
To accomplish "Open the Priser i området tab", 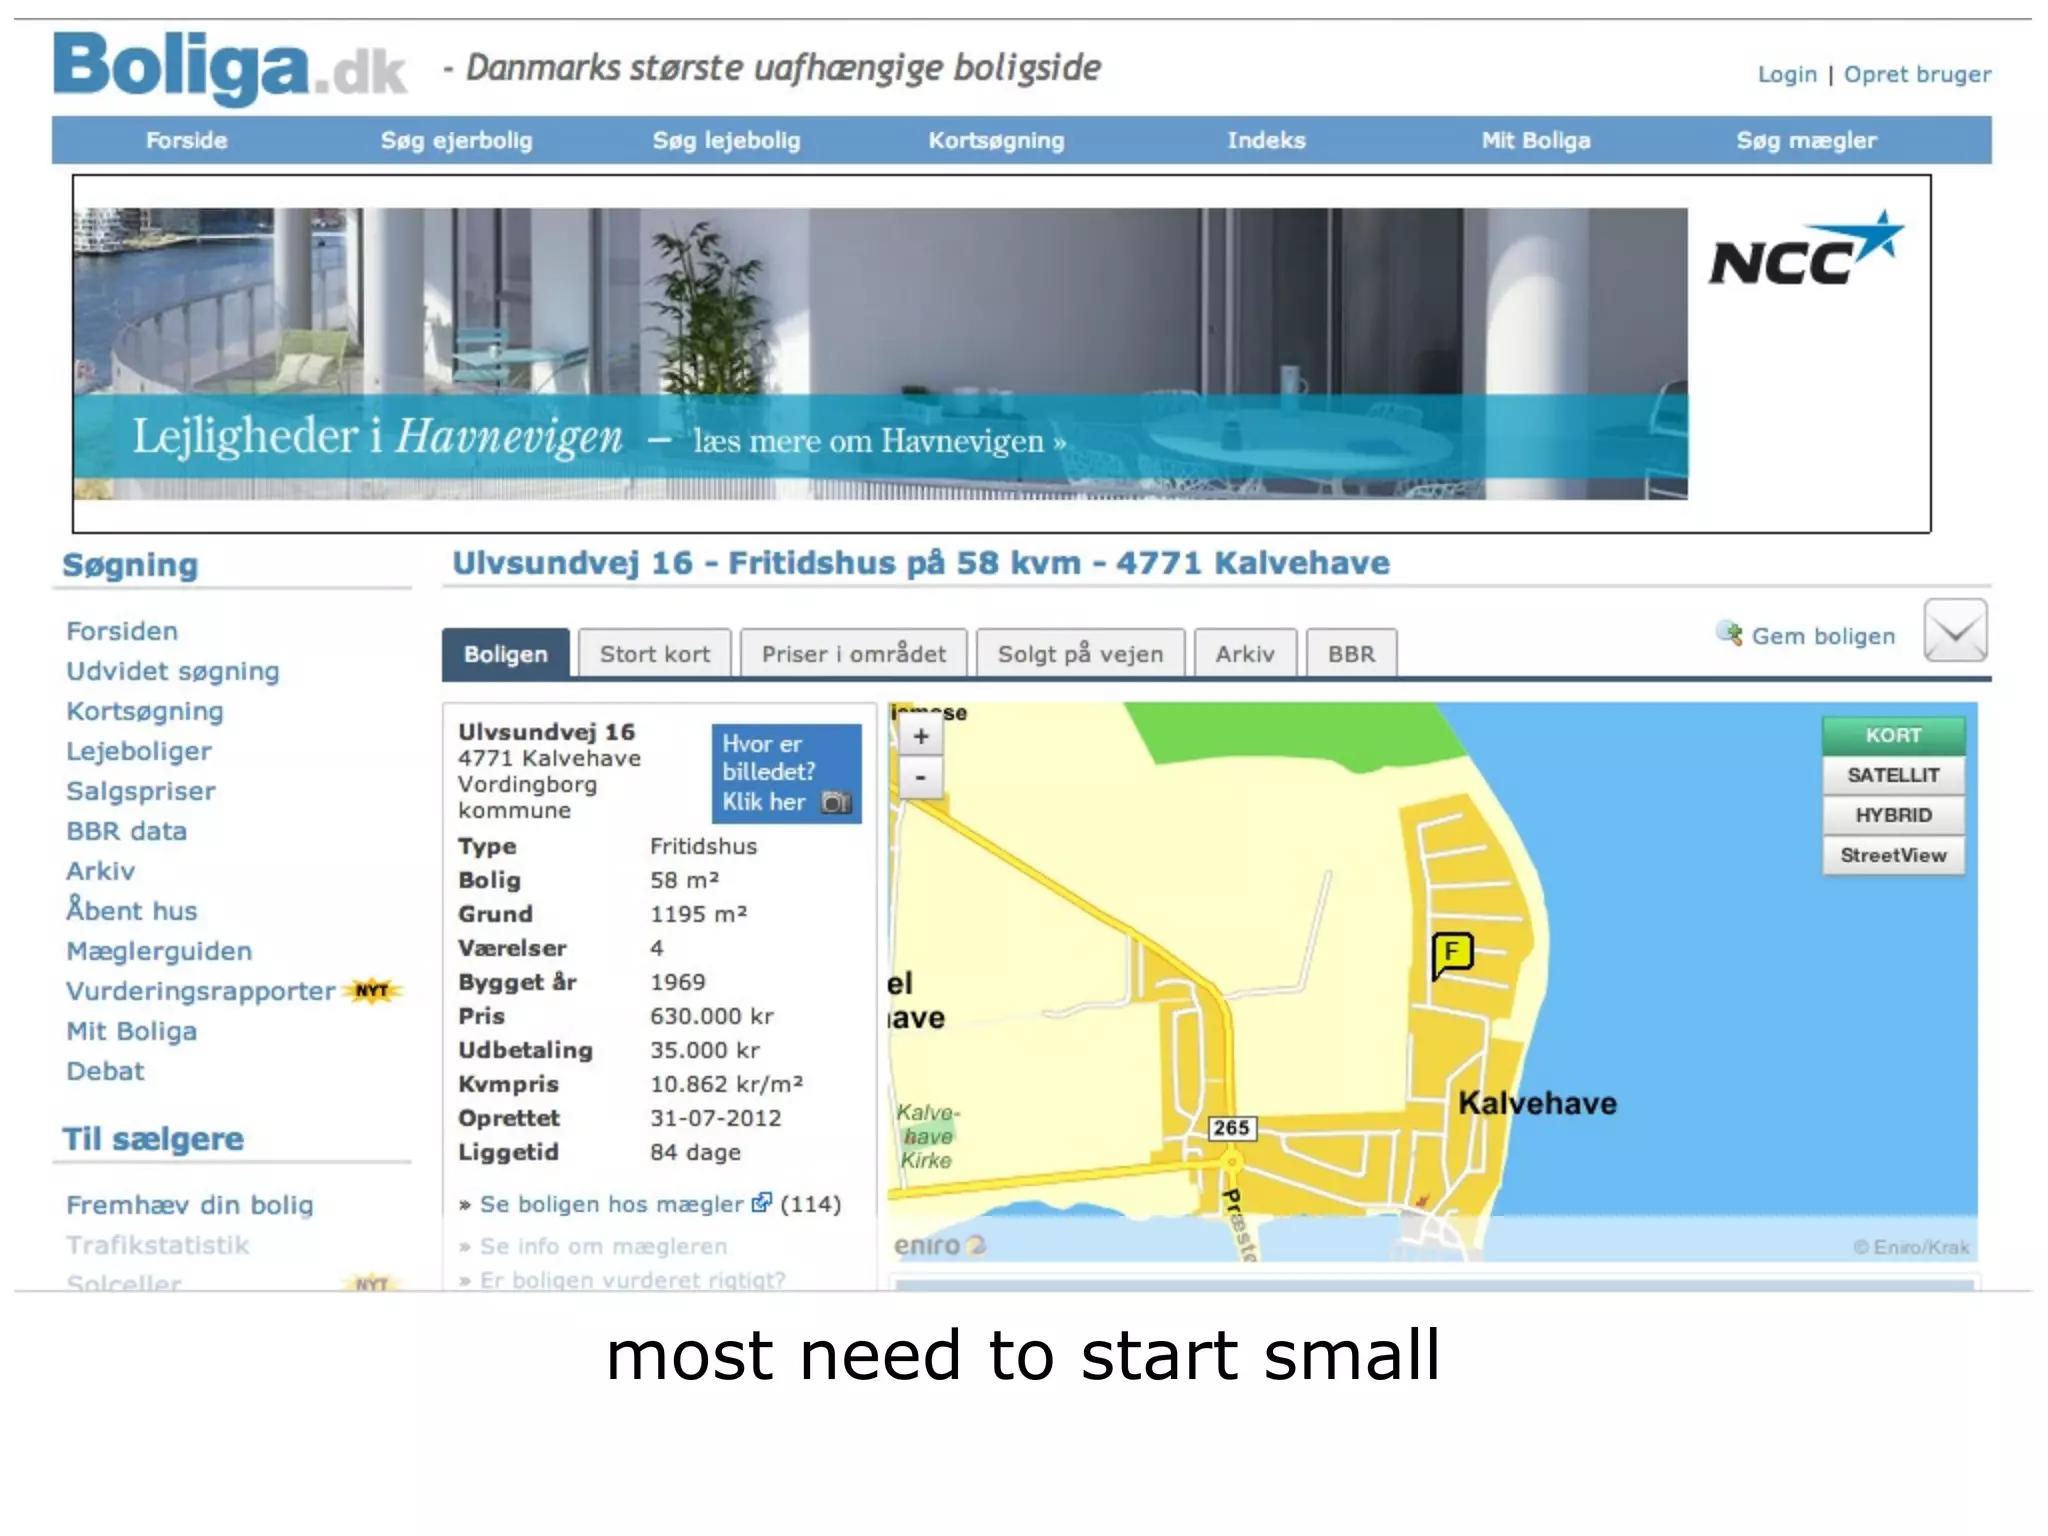I will [853, 654].
